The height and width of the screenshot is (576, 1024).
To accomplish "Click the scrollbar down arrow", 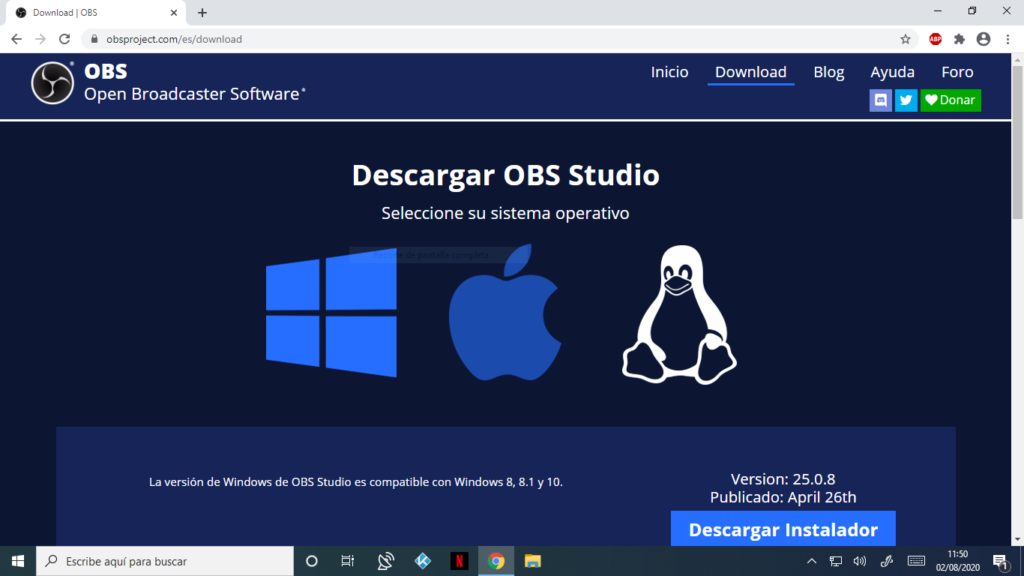I will click(x=1017, y=540).
